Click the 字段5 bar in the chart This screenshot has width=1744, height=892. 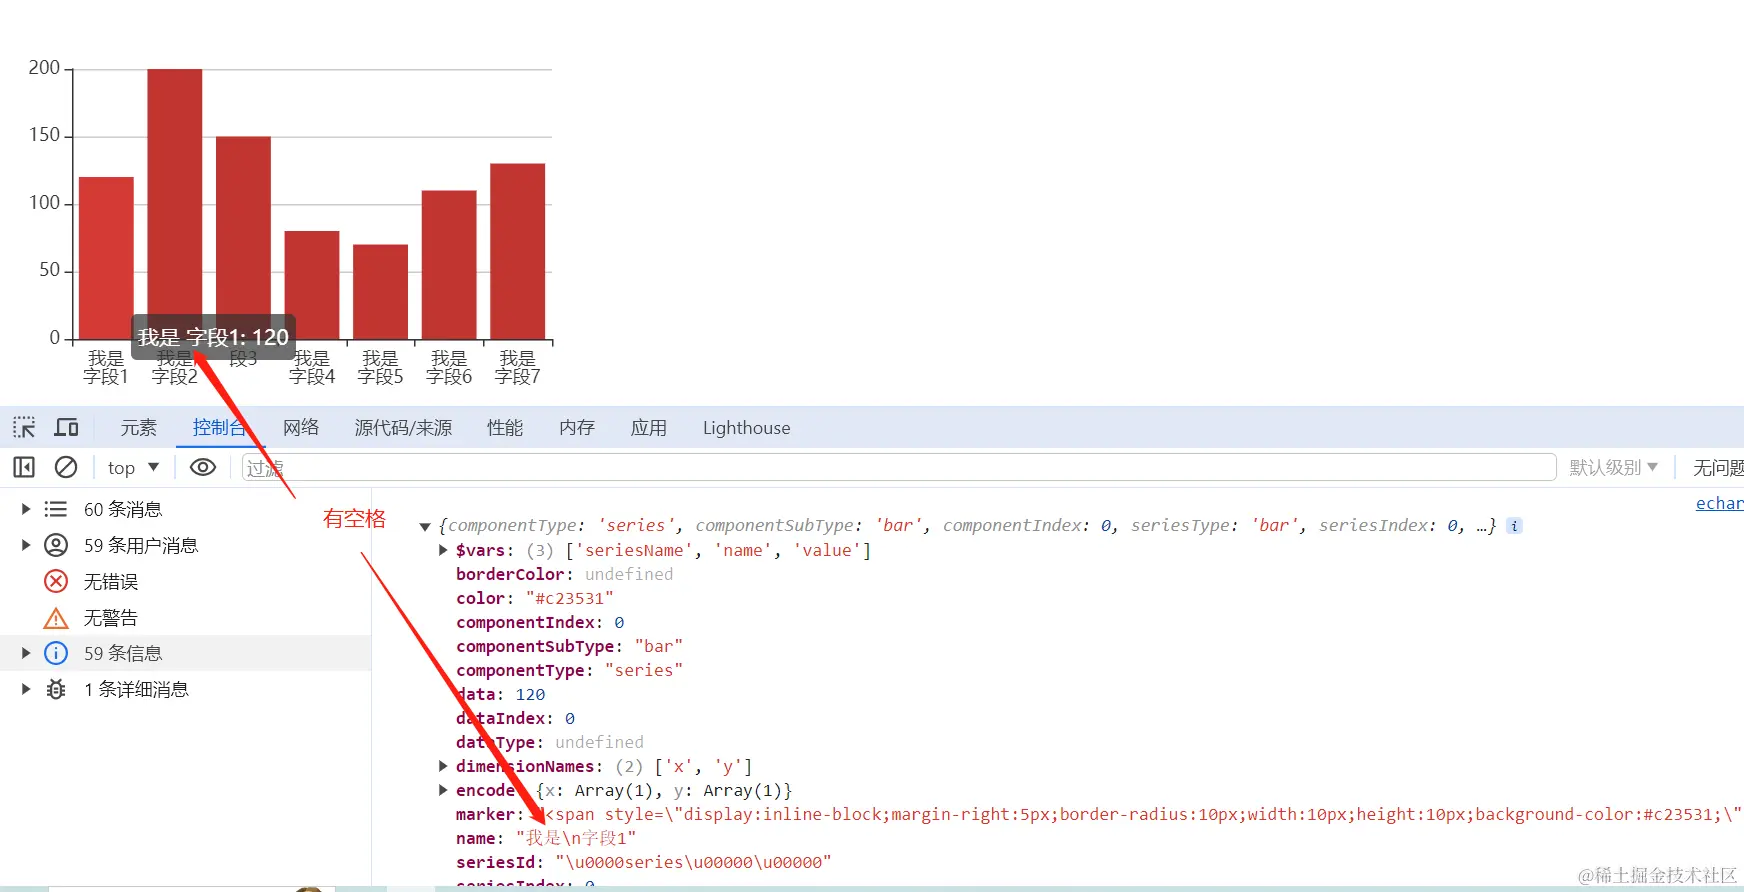click(x=381, y=292)
